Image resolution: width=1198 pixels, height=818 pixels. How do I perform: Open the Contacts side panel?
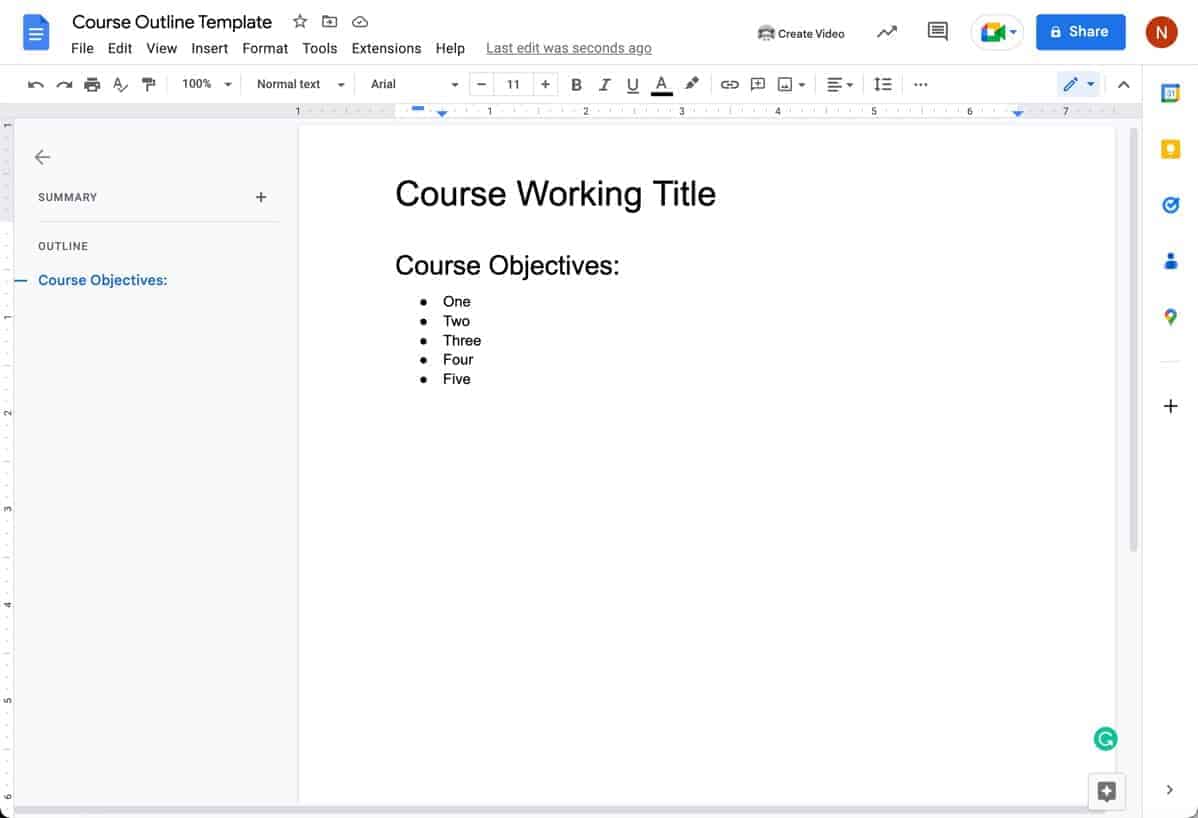[1170, 261]
